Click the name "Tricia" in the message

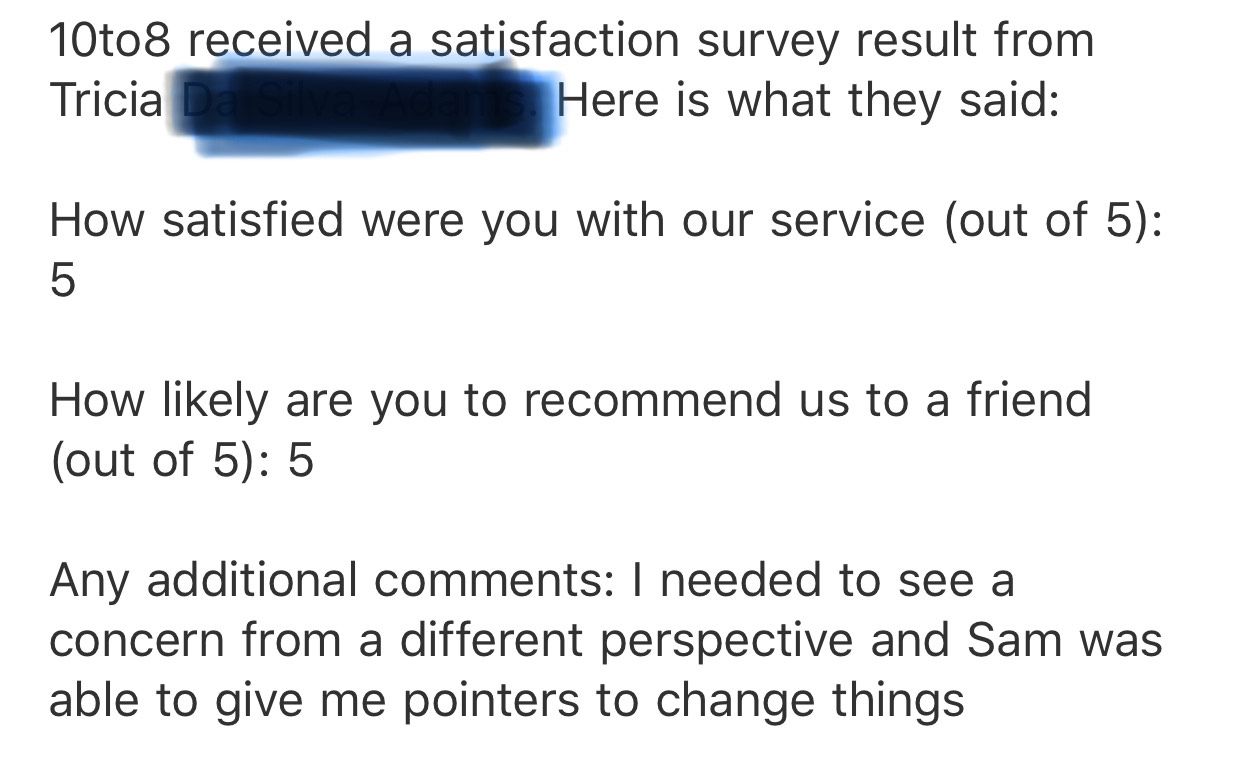pyautogui.click(x=106, y=100)
